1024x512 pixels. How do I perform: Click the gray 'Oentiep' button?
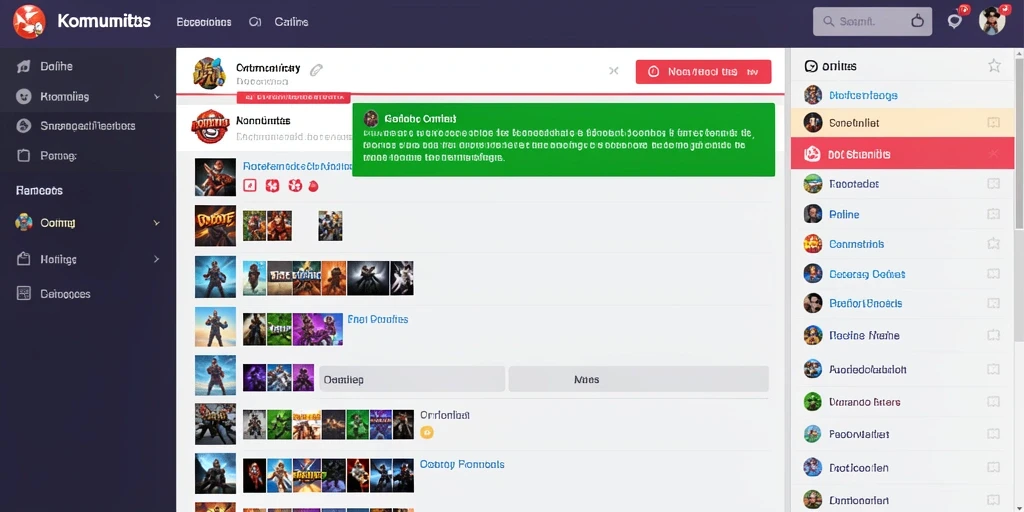pos(412,379)
